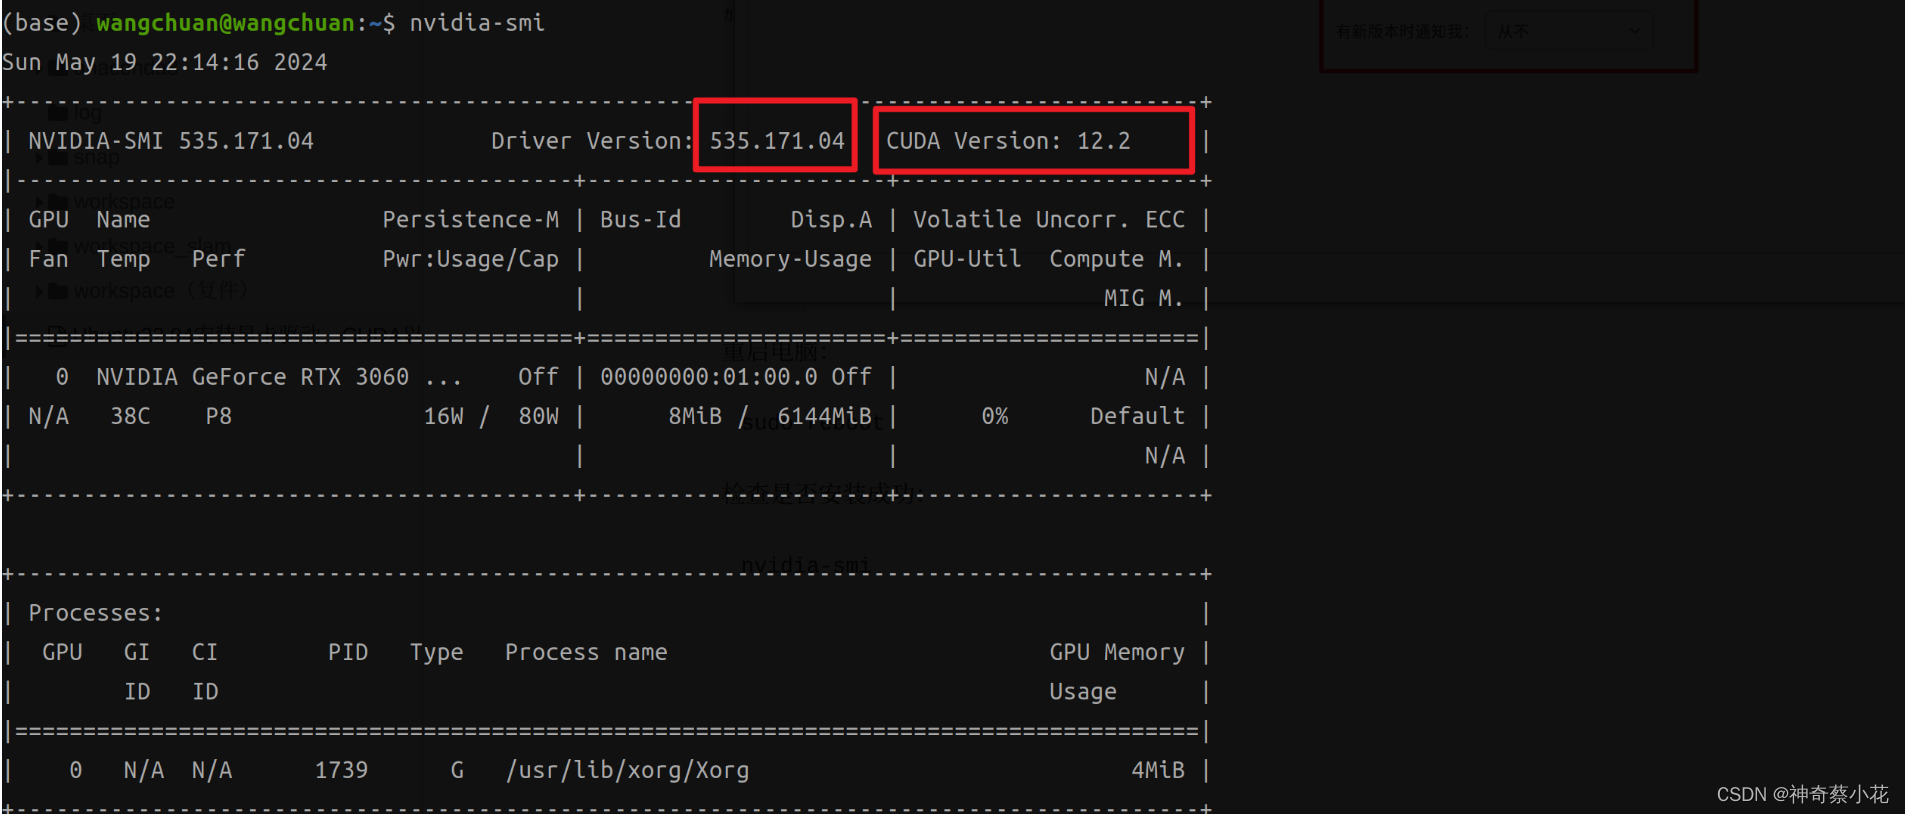This screenshot has width=1905, height=814.
Task: Click the GPU utilization value '0%'
Action: [x=994, y=416]
